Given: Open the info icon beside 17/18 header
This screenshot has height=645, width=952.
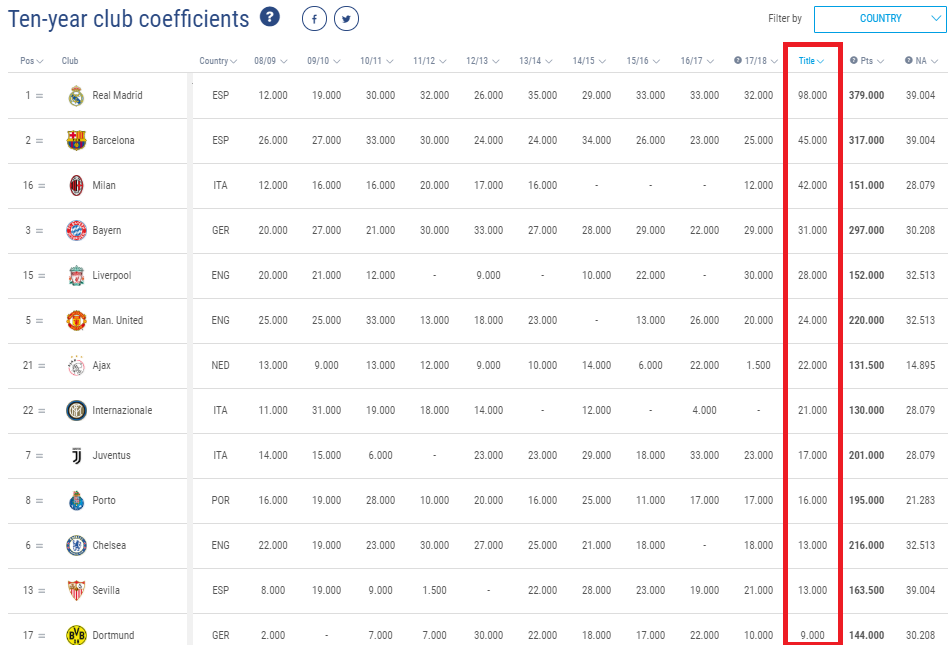Looking at the screenshot, I should point(736,61).
